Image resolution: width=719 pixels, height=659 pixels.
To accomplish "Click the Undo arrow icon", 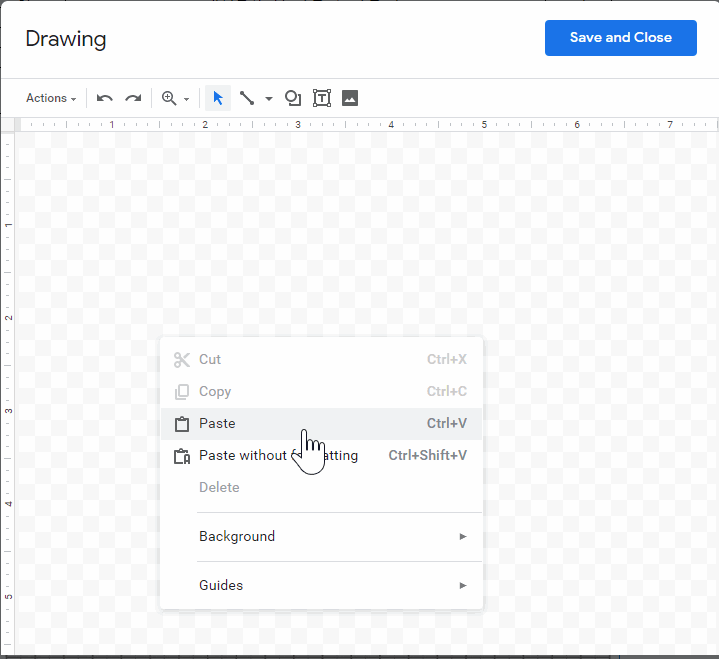I will tap(105, 98).
